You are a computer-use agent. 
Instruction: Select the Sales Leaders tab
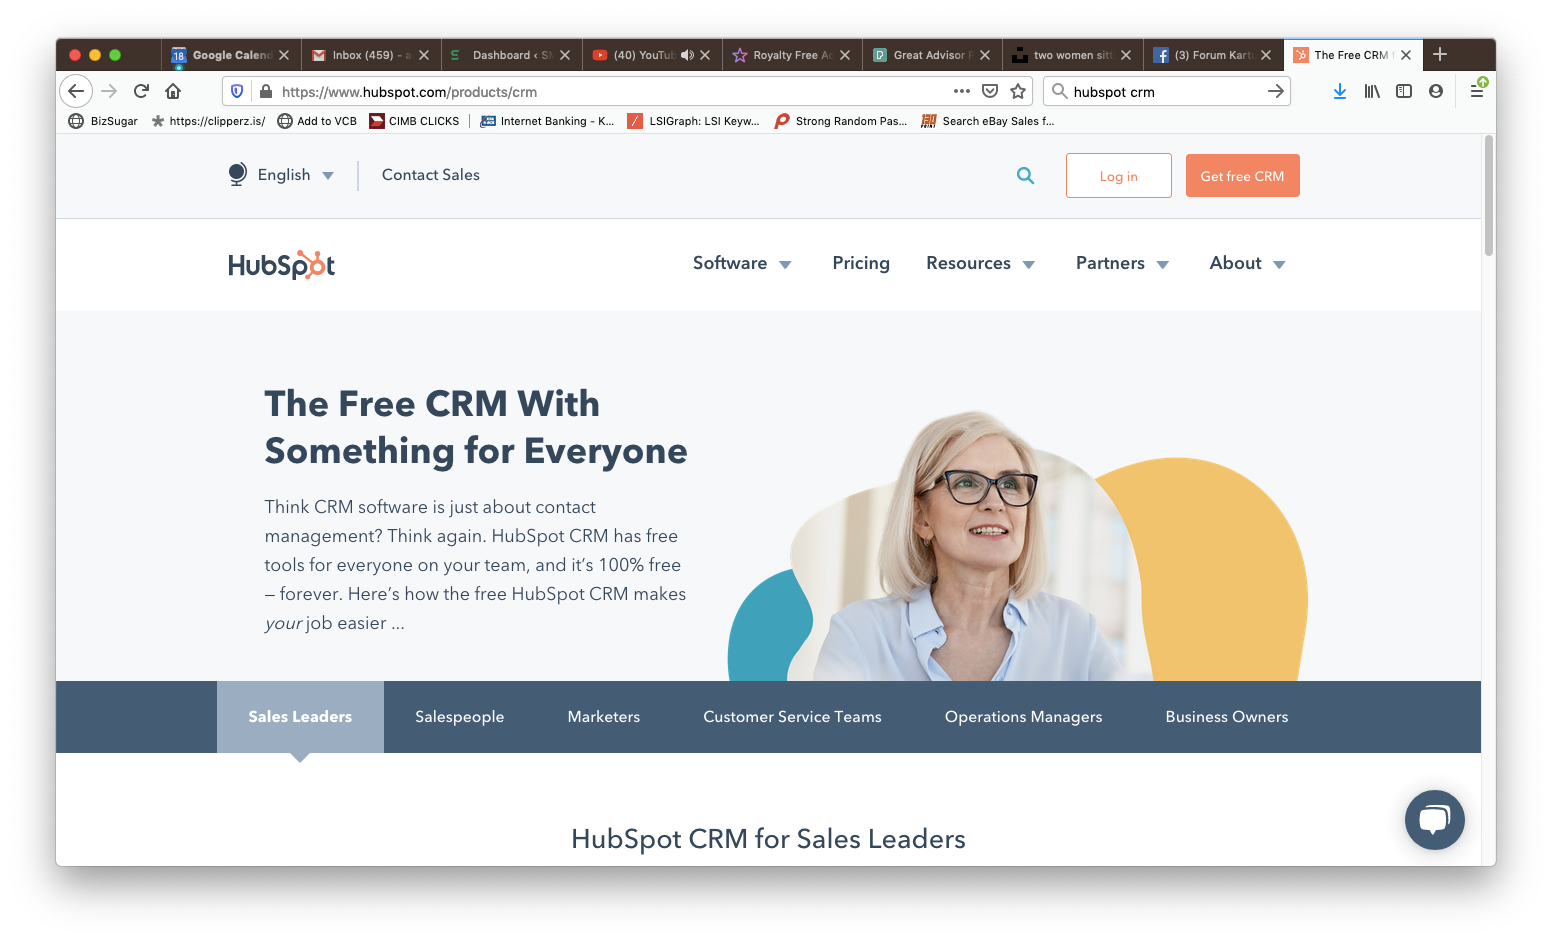pos(300,717)
